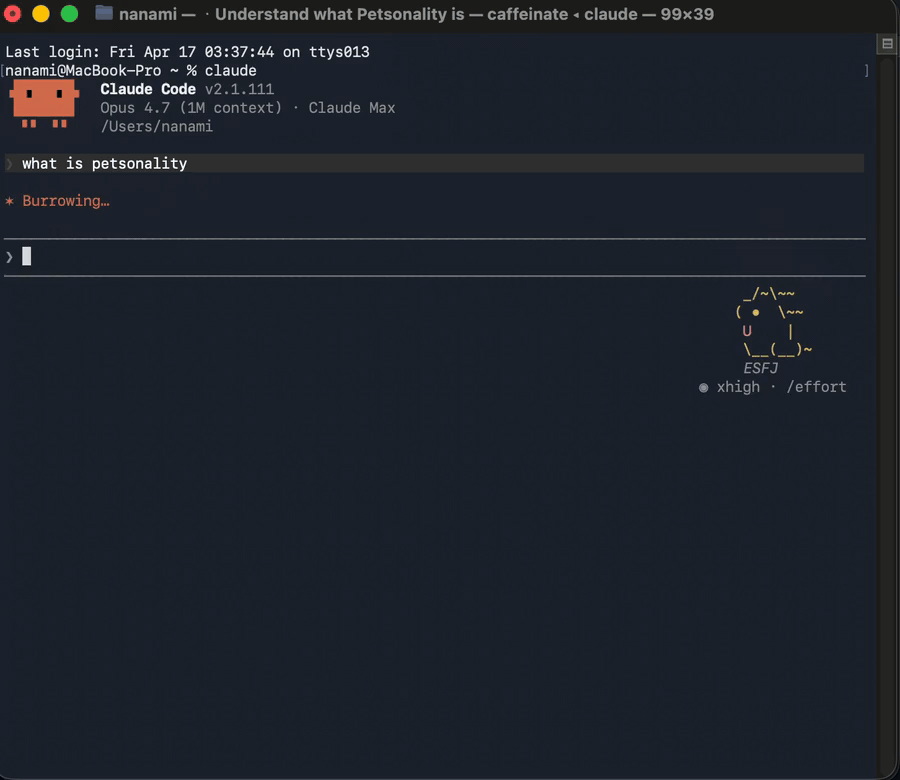Click the 'what is petsonality' prompt line
The image size is (900, 780).
tap(434, 163)
